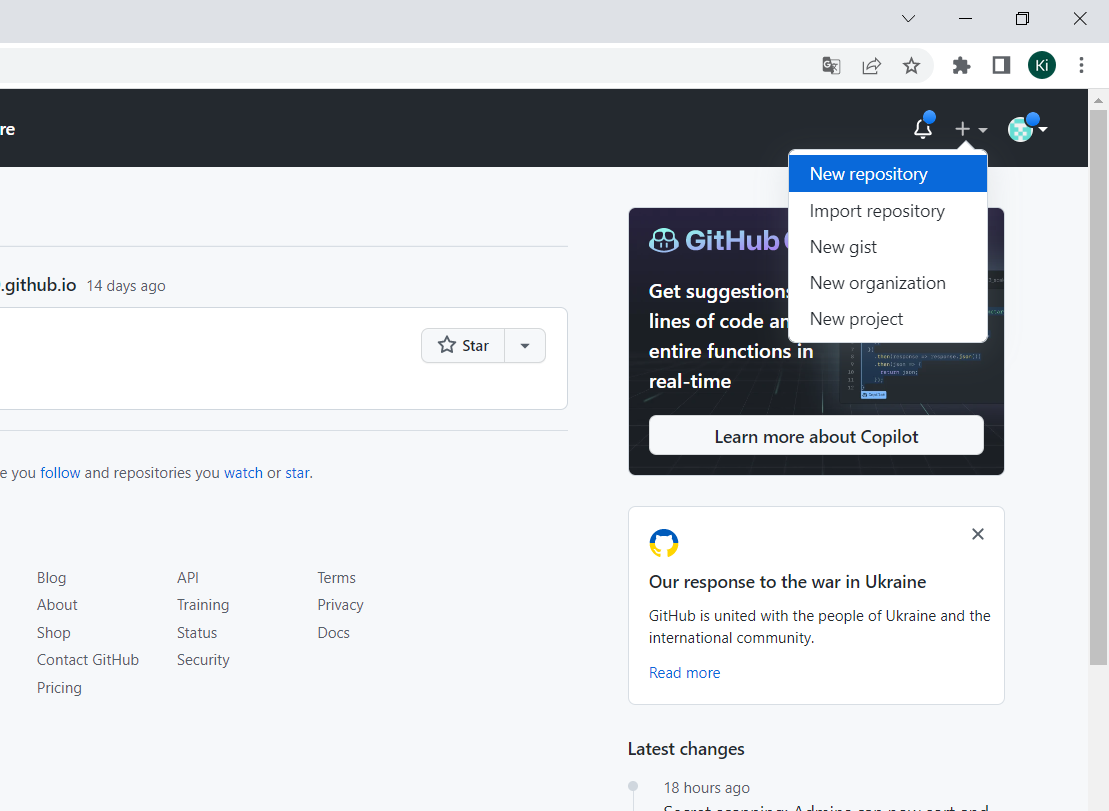
Task: Click Learn more about Copilot
Action: (815, 436)
